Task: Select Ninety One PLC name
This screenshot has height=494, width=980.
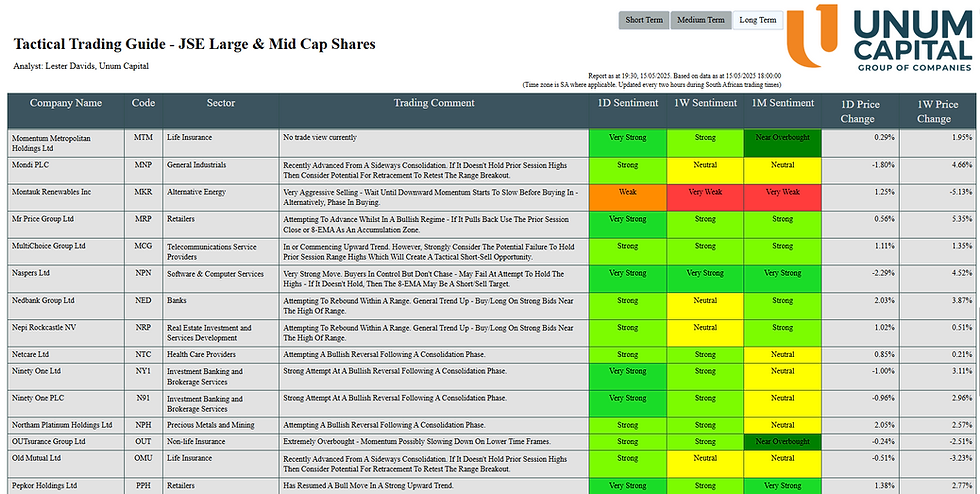Action: click(x=38, y=398)
